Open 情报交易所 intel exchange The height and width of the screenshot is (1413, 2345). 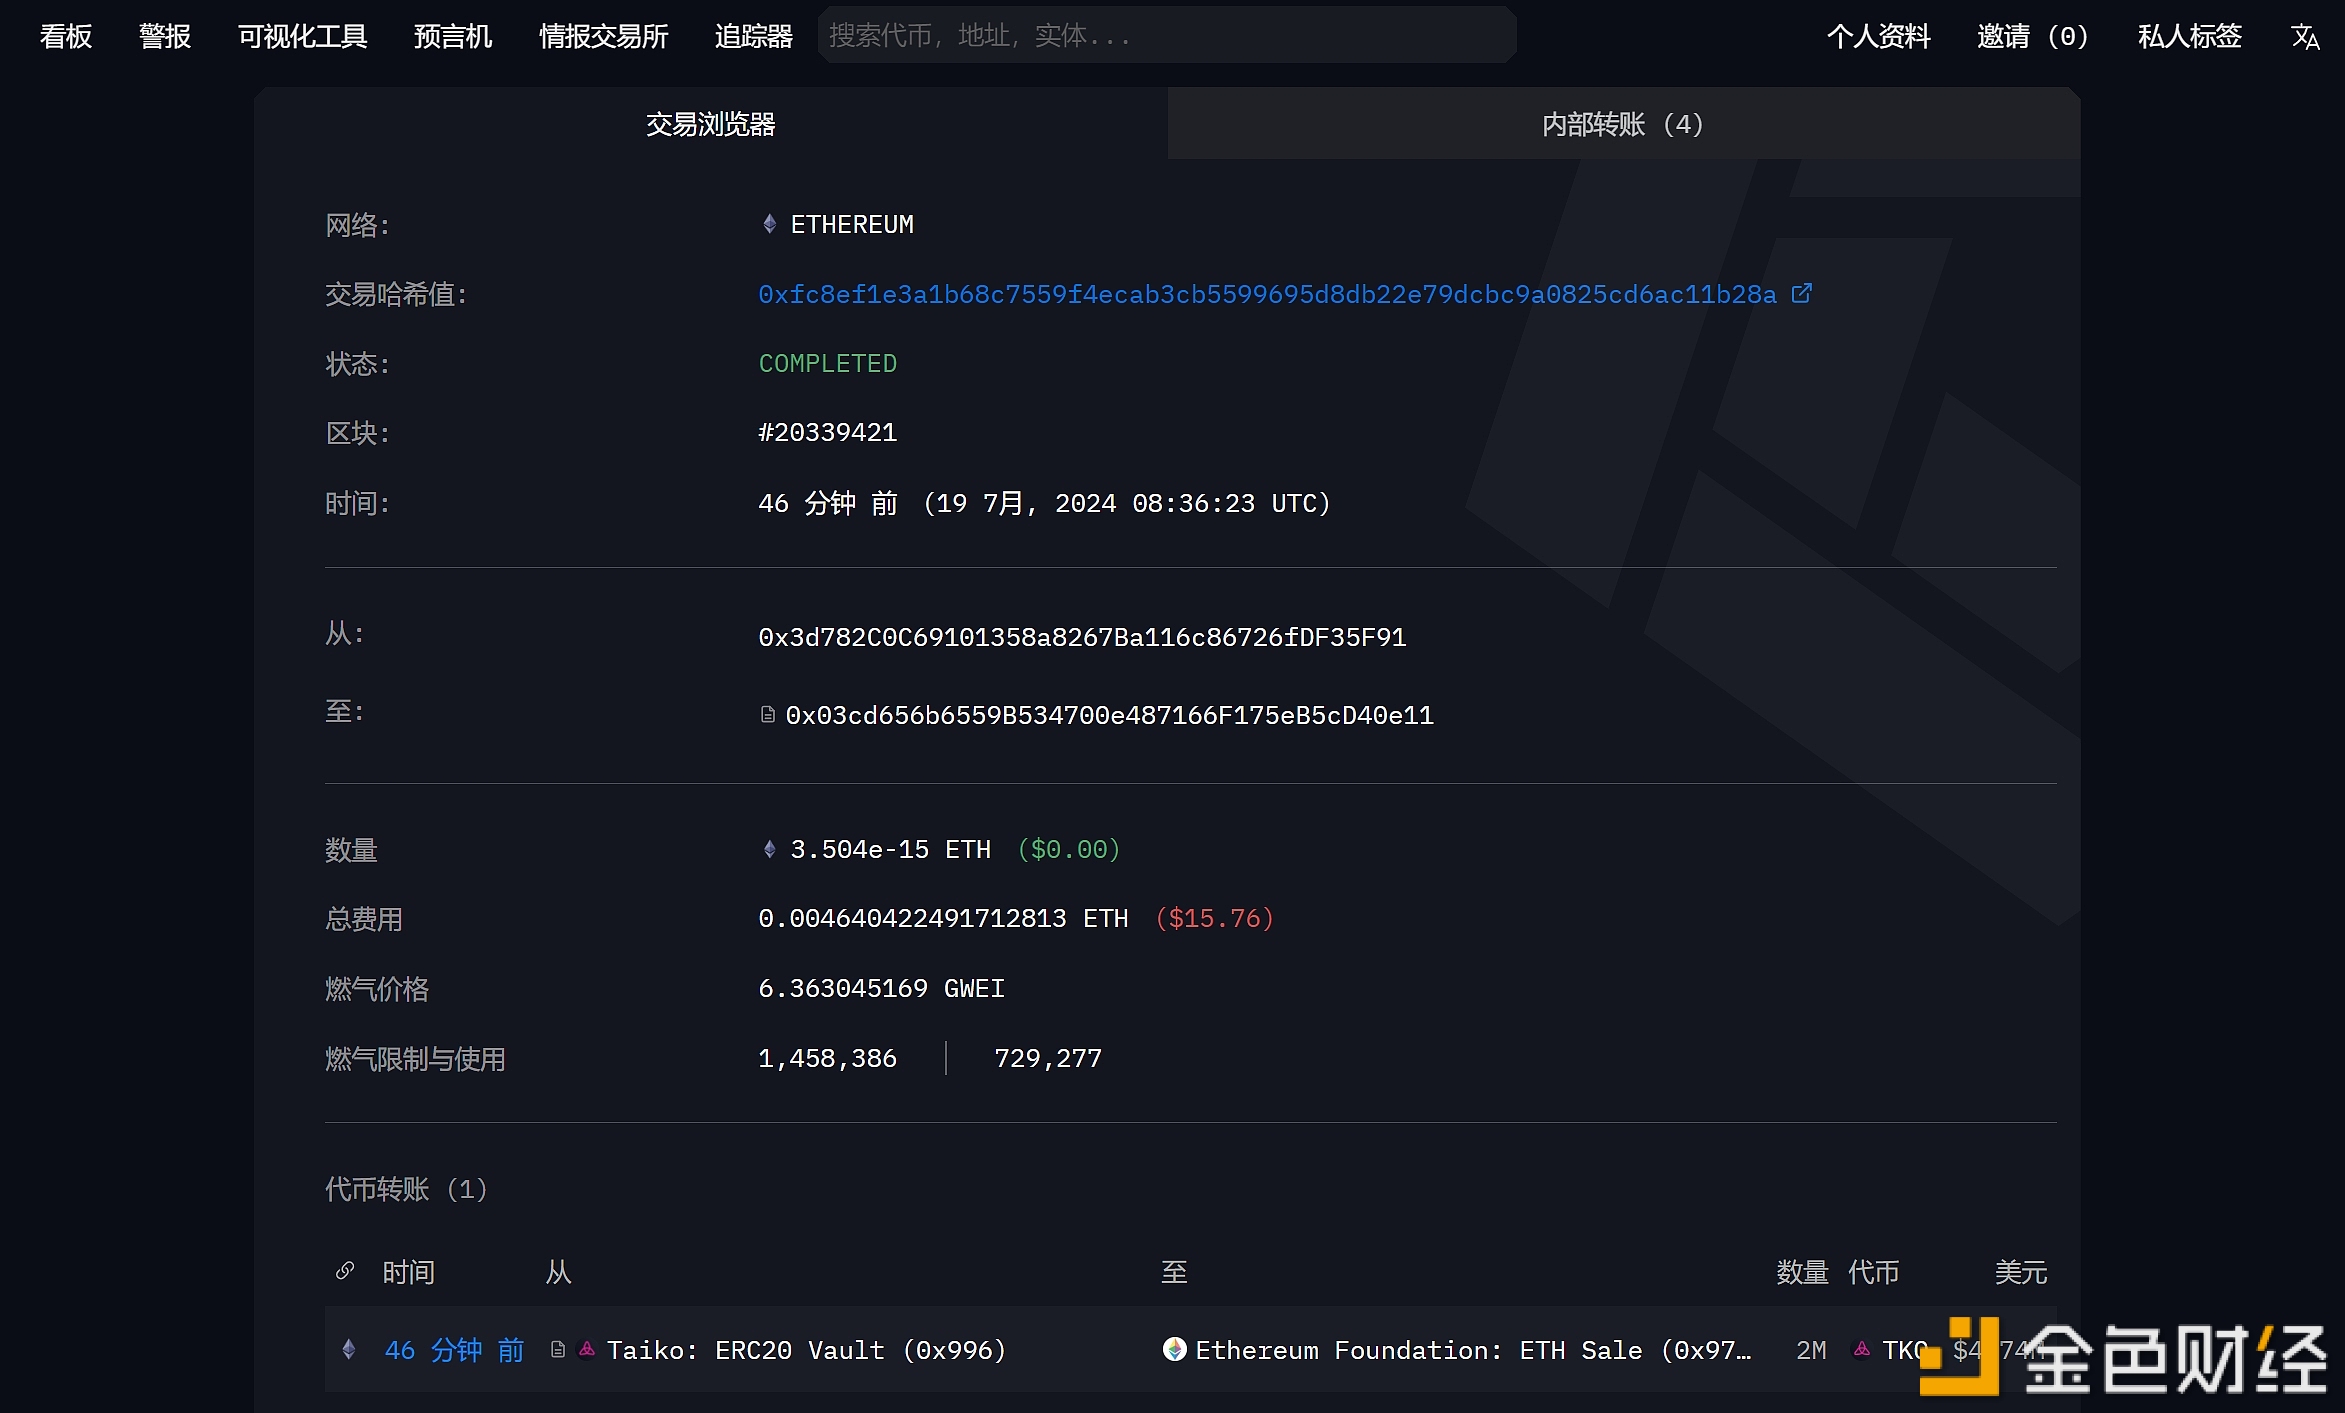pos(603,36)
